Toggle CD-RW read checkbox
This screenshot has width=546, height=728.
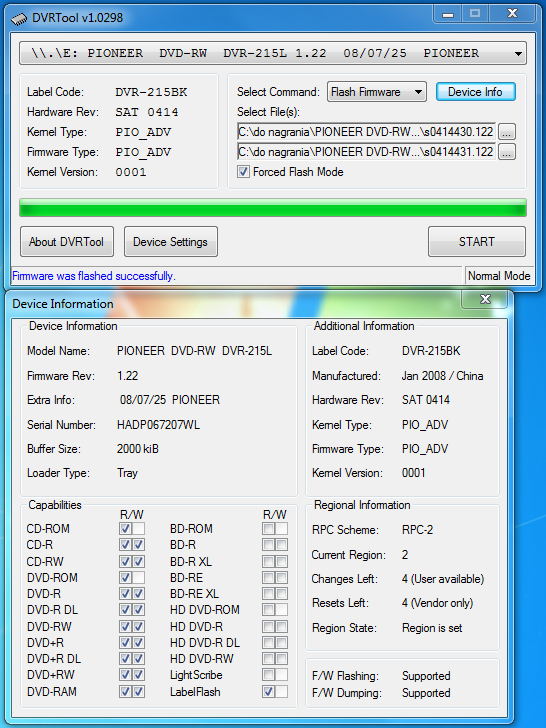coord(125,561)
